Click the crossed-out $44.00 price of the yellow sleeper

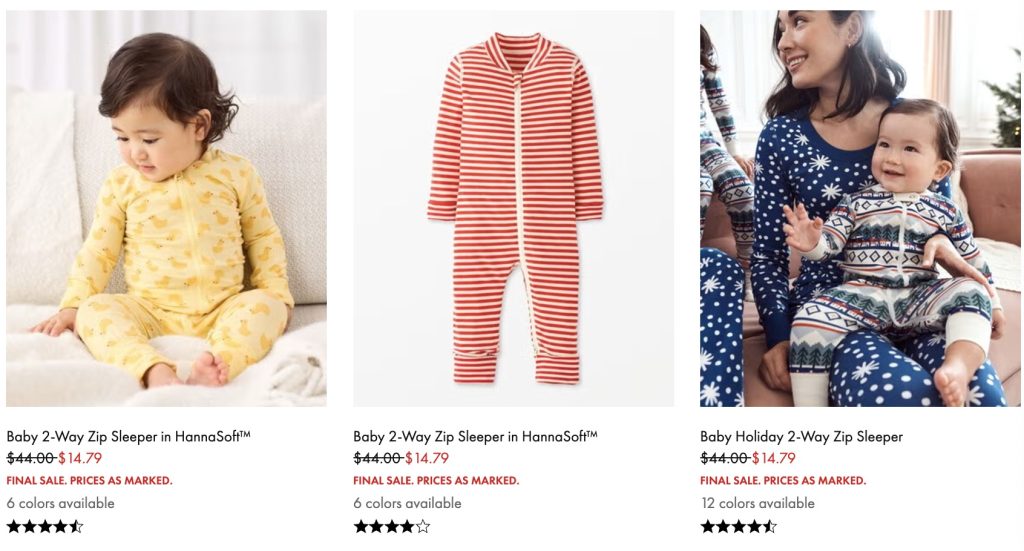point(30,458)
